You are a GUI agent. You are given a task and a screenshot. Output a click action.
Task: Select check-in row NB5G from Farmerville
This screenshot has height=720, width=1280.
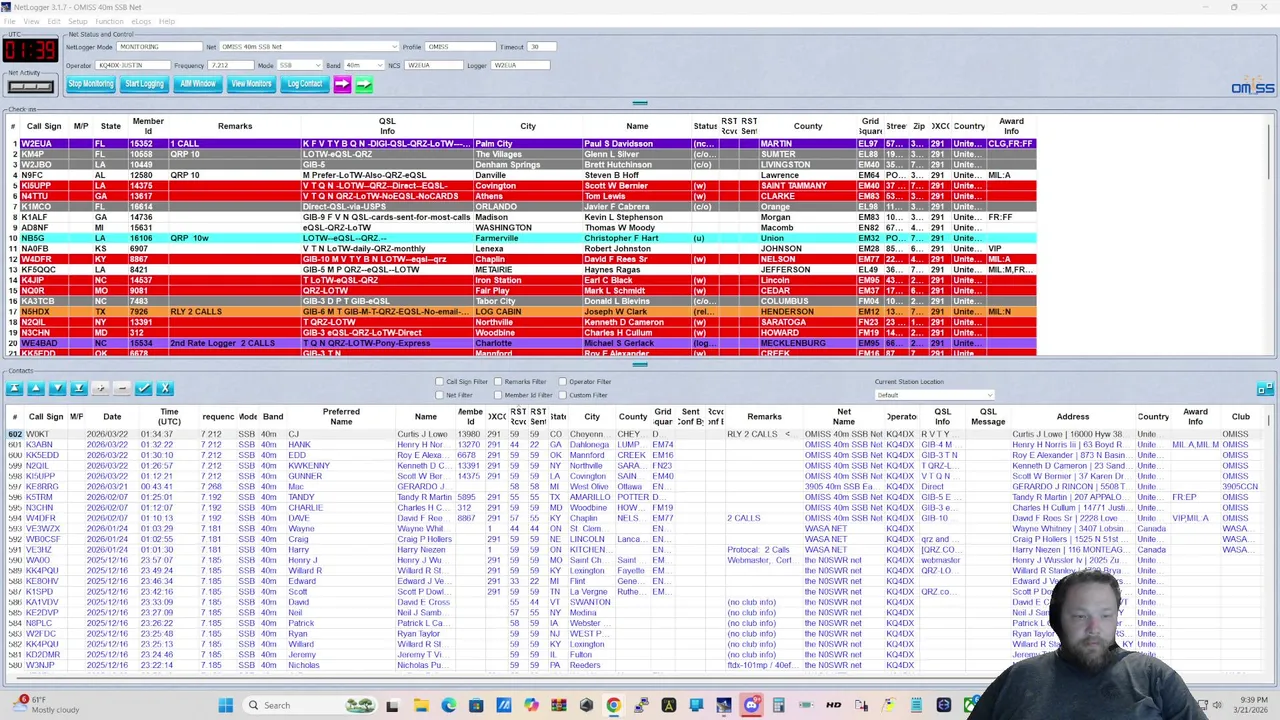coord(520,238)
